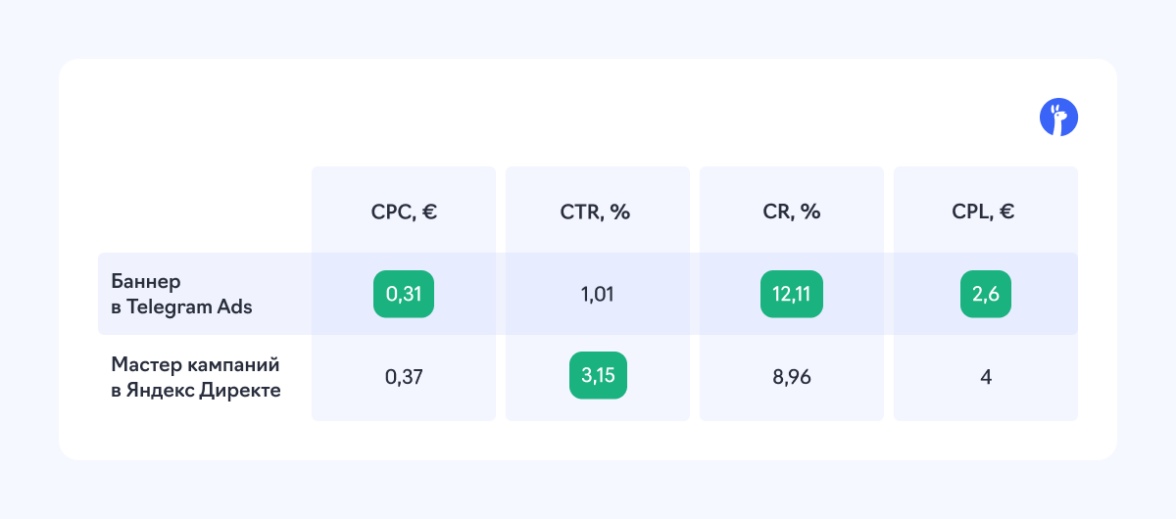Click the Баннер в Telegram Ads row label
Image resolution: width=1176 pixels, height=519 pixels.
(x=181, y=294)
